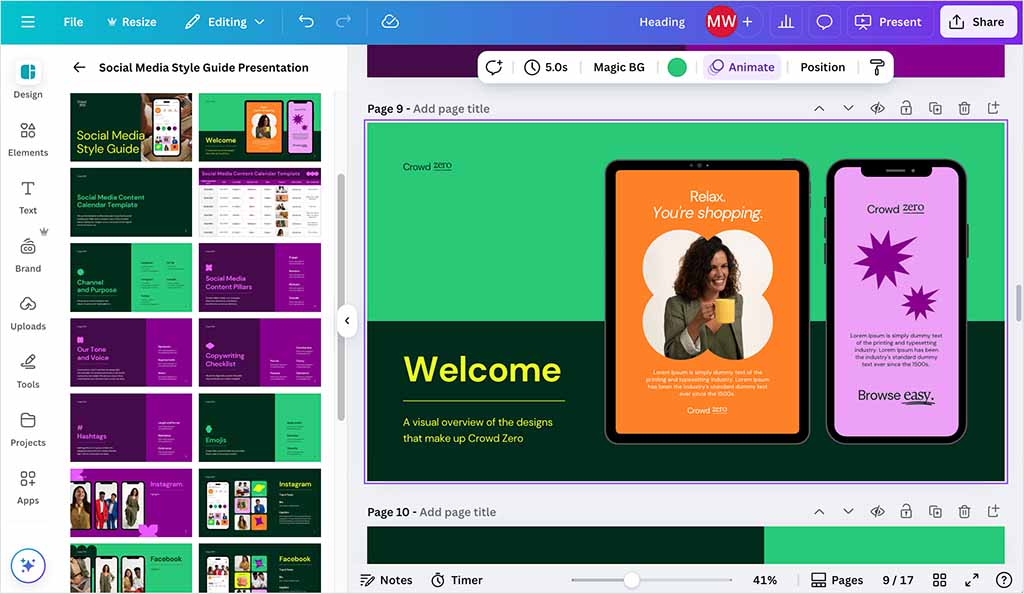Open the Editing mode dropdown
The width and height of the screenshot is (1024, 594).
click(225, 21)
